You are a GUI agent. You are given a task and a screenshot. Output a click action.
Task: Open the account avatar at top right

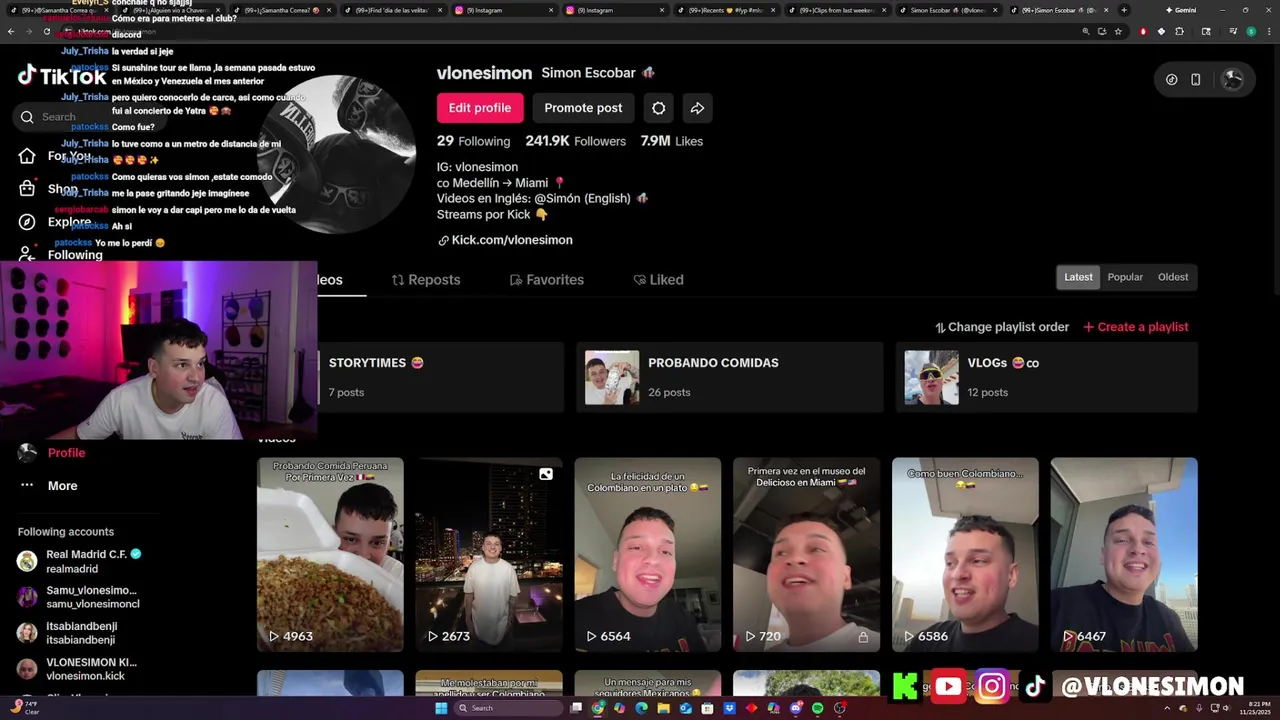(1233, 79)
